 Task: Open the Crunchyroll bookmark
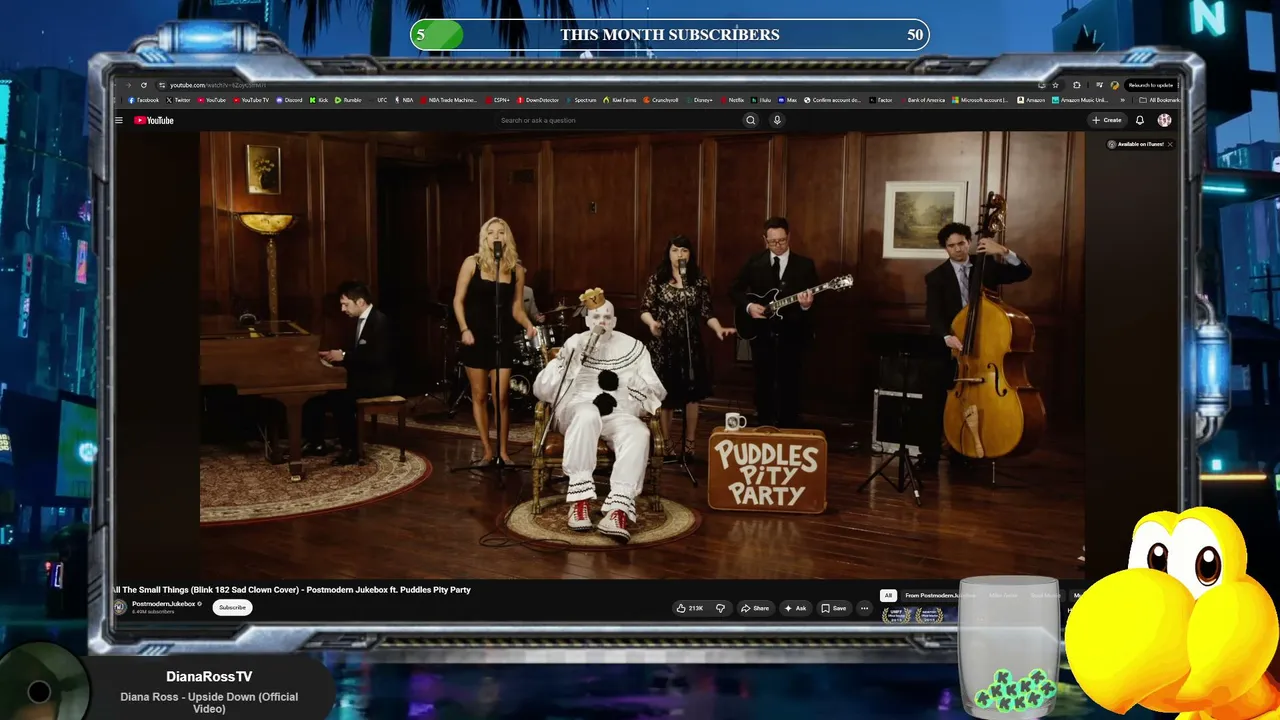tap(661, 100)
